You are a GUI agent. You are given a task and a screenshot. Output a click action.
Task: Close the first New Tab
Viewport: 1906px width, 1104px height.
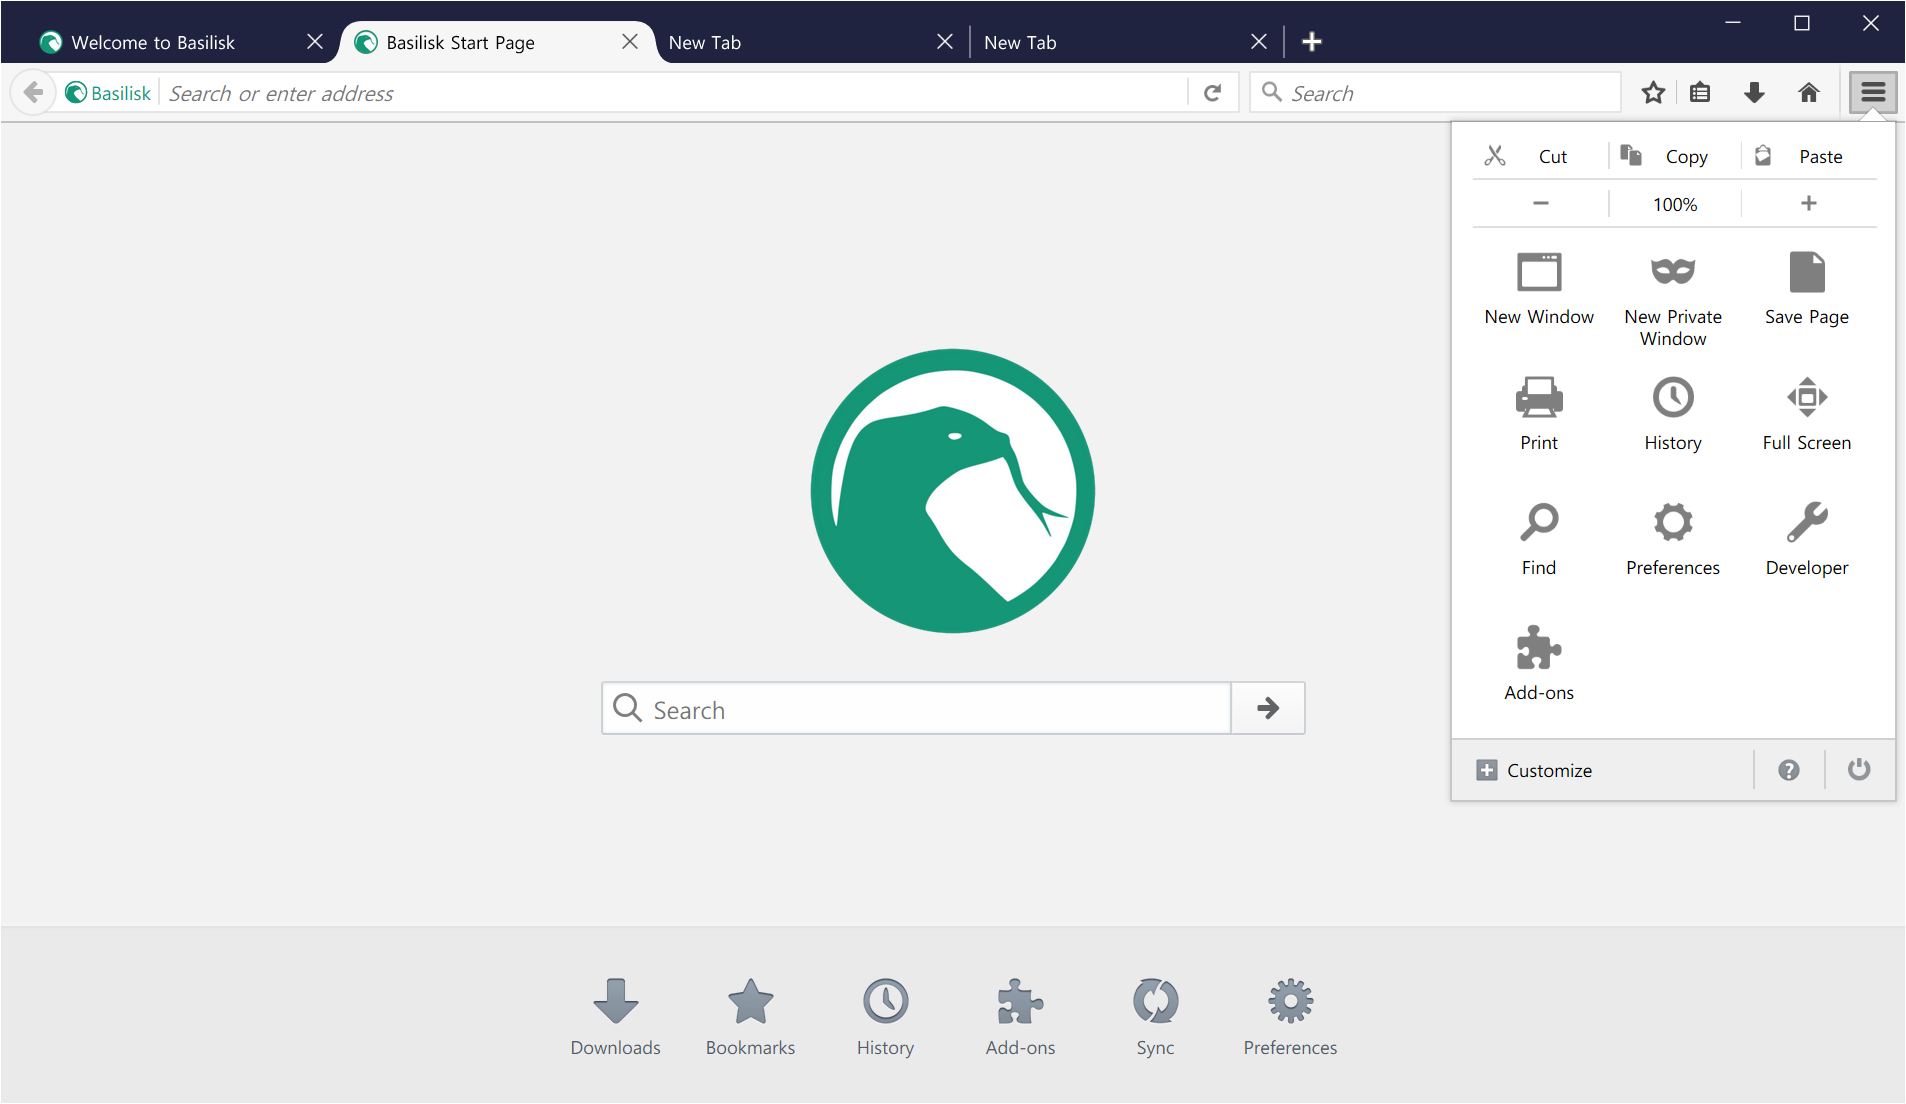945,42
